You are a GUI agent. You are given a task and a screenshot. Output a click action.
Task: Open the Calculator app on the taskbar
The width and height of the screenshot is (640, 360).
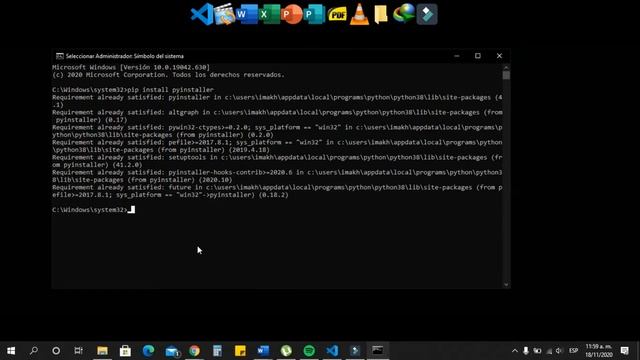pos(217,351)
